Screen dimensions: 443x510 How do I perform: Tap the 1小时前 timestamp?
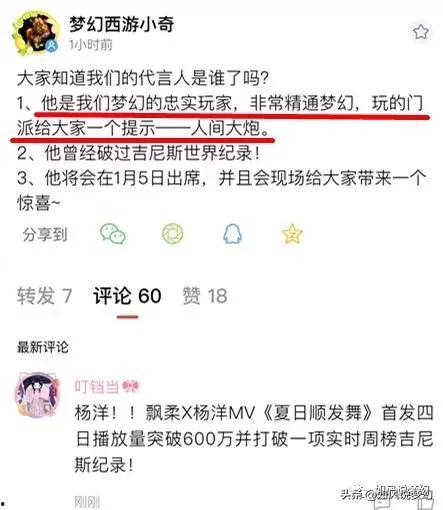pos(91,45)
